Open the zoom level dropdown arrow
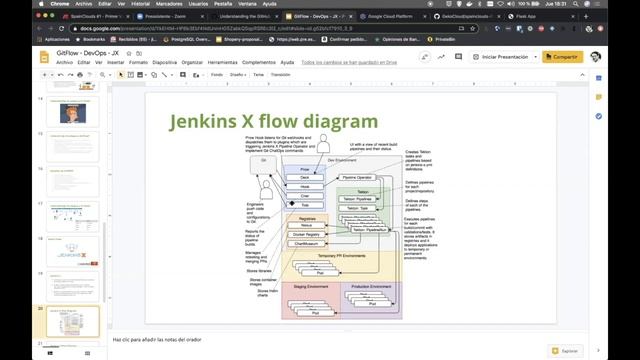The width and height of the screenshot is (640, 360). click(x=109, y=75)
